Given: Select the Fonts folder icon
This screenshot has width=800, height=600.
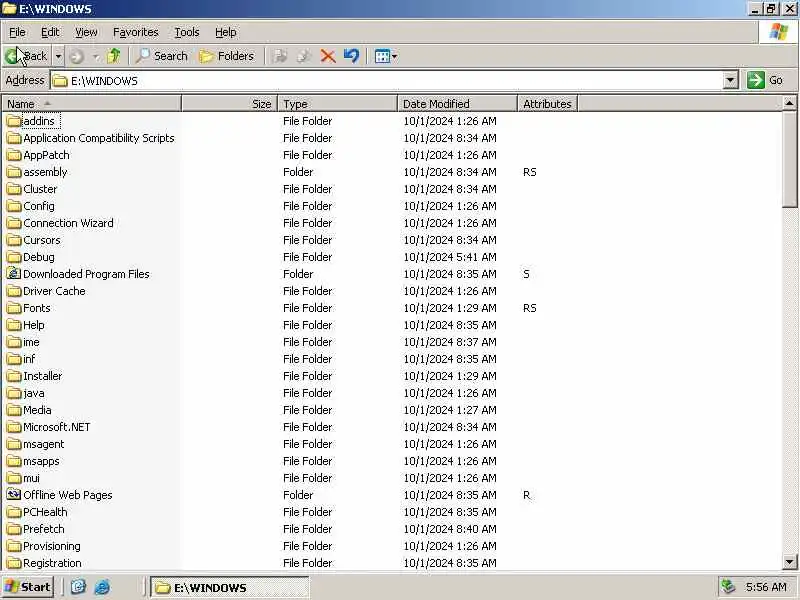Looking at the screenshot, I should 14,308.
